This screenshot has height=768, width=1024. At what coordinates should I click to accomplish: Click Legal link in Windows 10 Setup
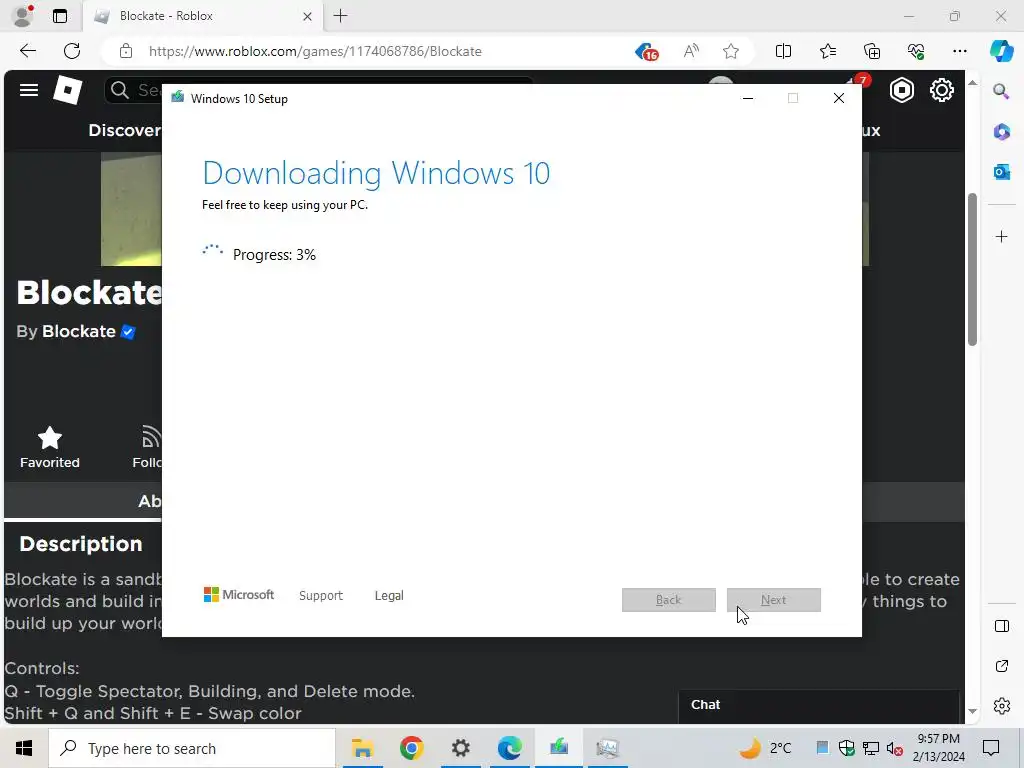point(389,596)
